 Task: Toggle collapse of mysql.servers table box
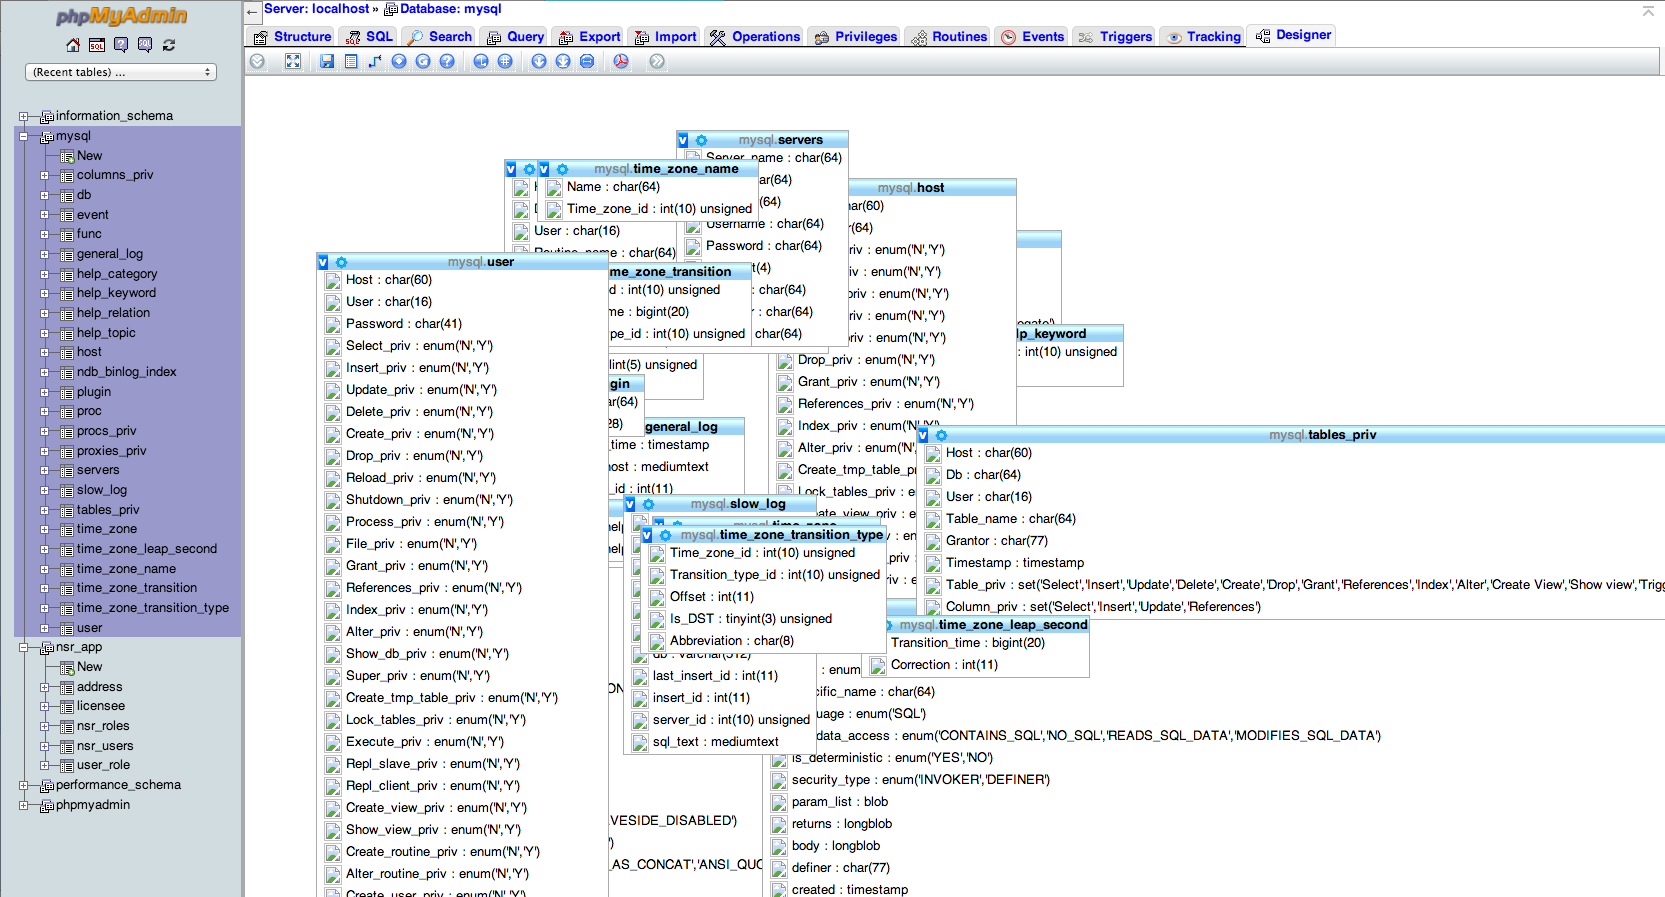click(x=683, y=140)
